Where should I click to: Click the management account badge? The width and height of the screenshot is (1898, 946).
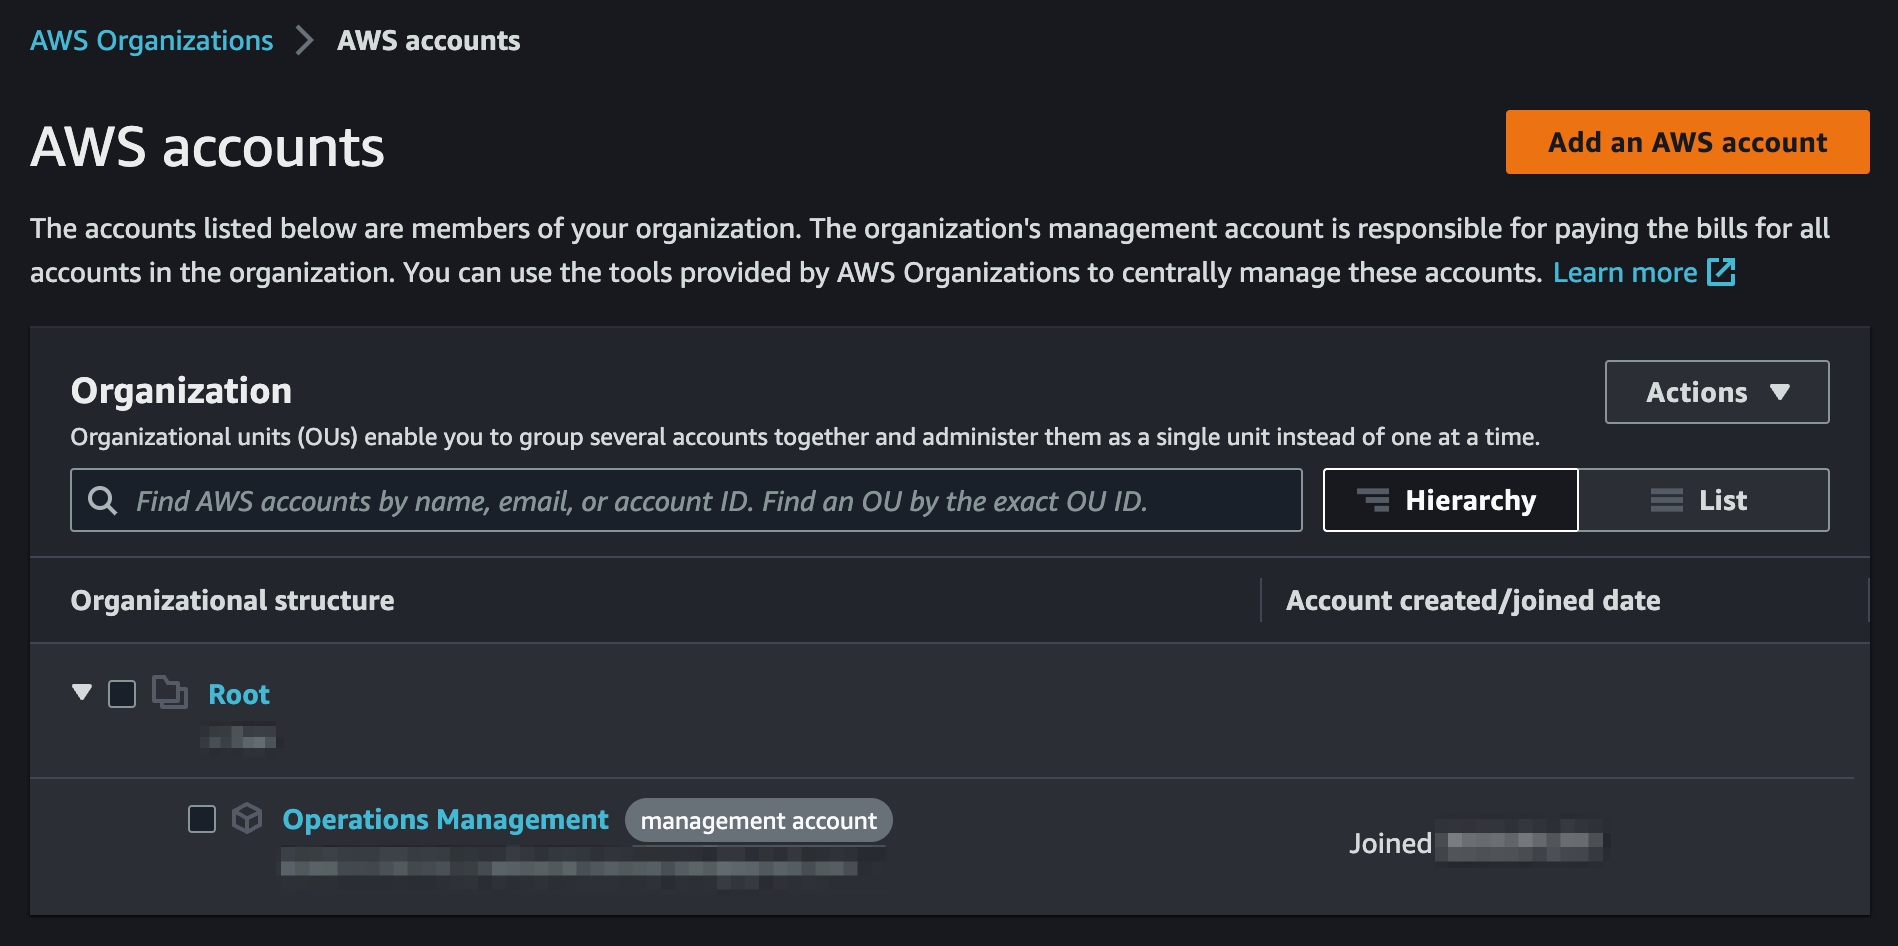[758, 820]
